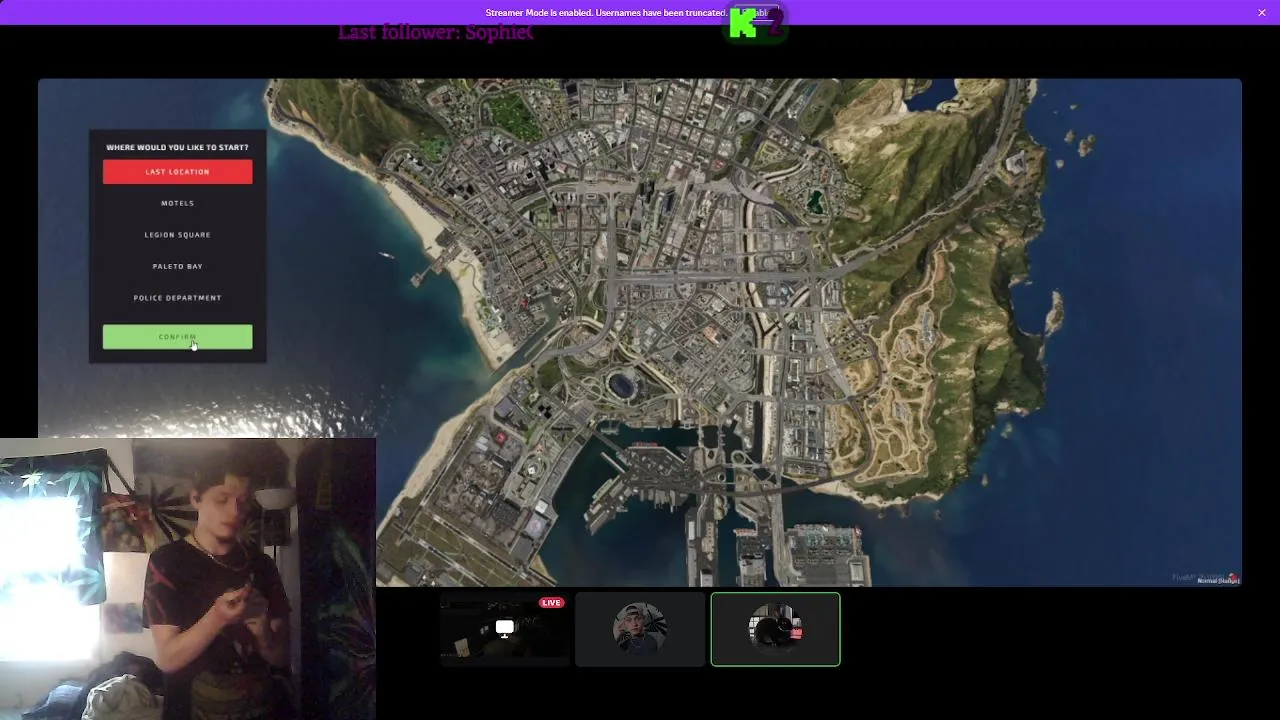
Task: Click the 'Last follower' overlay text
Action: [435, 32]
